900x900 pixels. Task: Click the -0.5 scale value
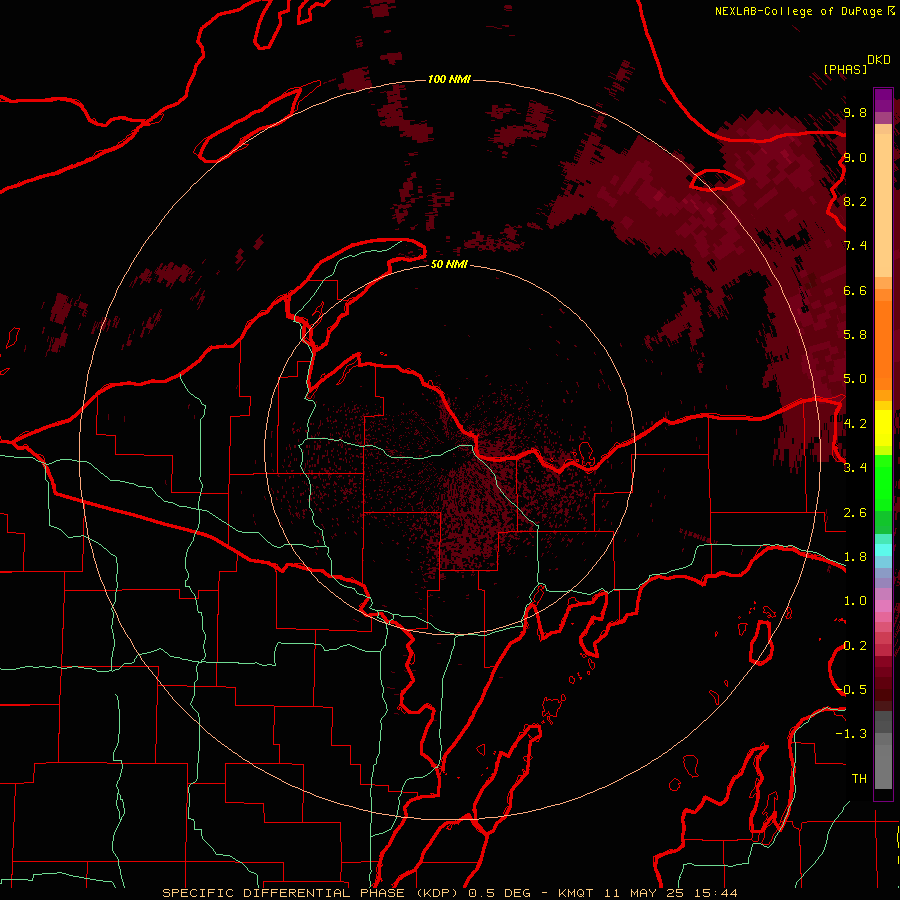pos(851,690)
